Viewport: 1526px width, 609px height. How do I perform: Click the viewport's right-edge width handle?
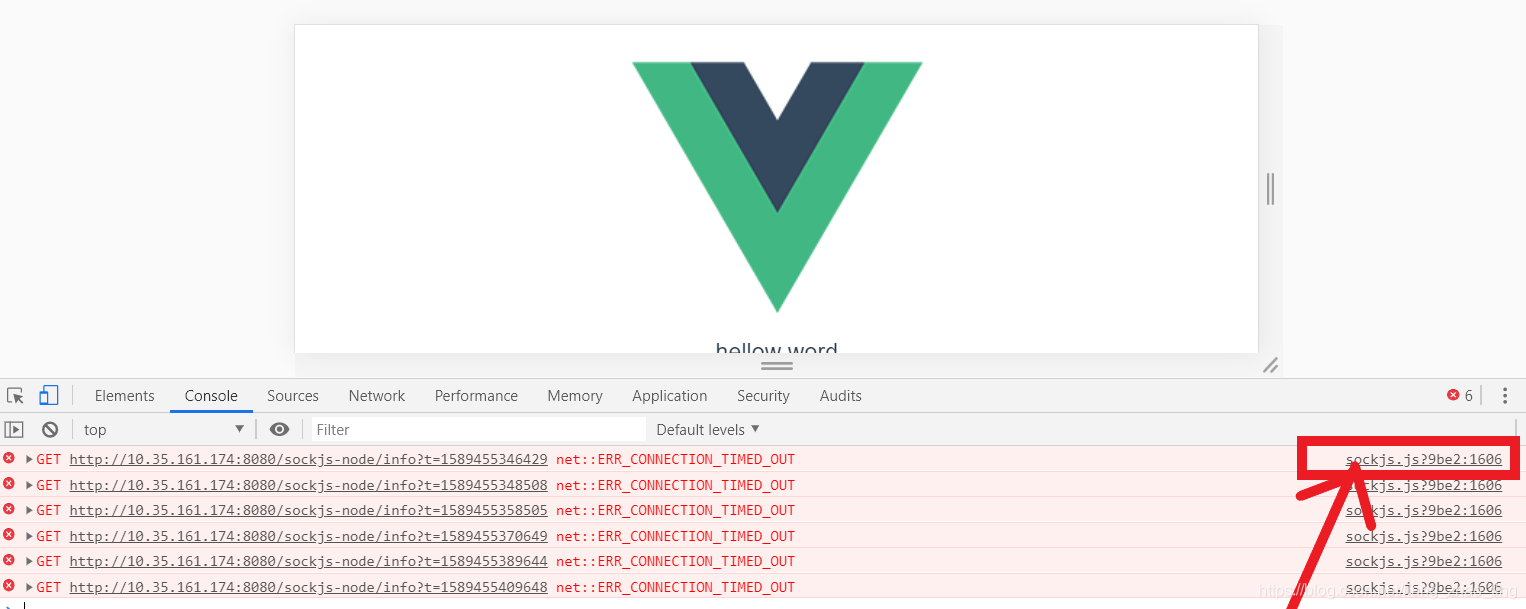click(x=1270, y=189)
